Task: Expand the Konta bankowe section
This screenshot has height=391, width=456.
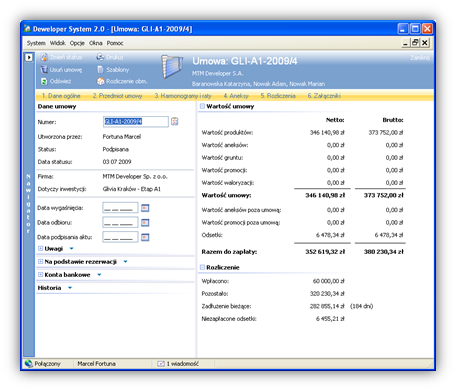Action: (40, 275)
